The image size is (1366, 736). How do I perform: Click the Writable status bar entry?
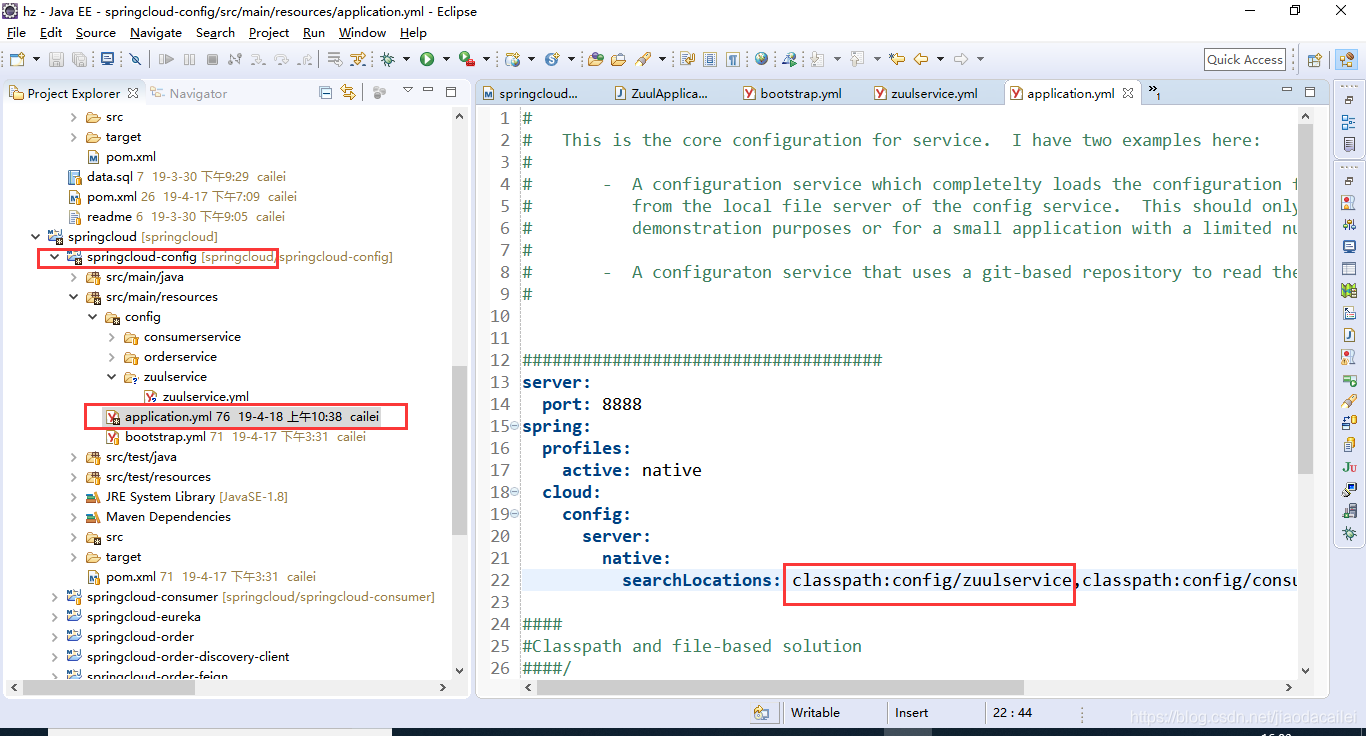click(815, 713)
